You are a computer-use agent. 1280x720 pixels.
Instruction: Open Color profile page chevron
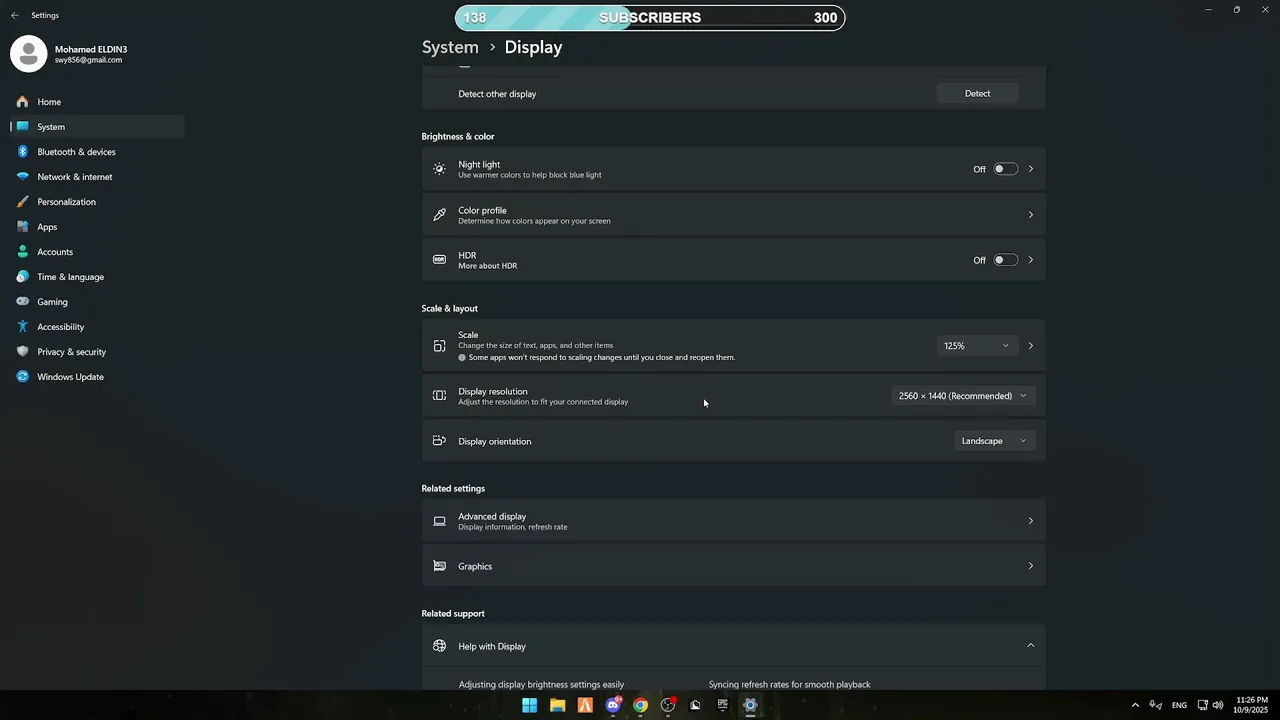(x=1031, y=215)
